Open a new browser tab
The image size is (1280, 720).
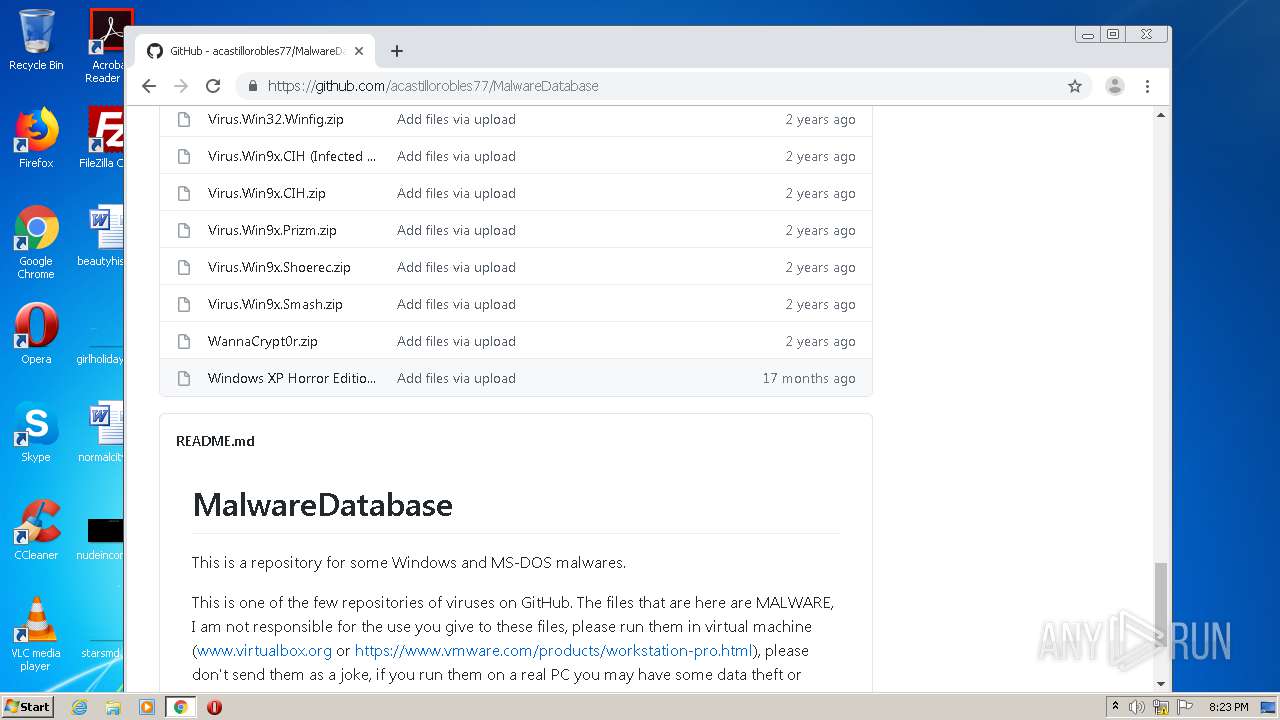click(397, 51)
